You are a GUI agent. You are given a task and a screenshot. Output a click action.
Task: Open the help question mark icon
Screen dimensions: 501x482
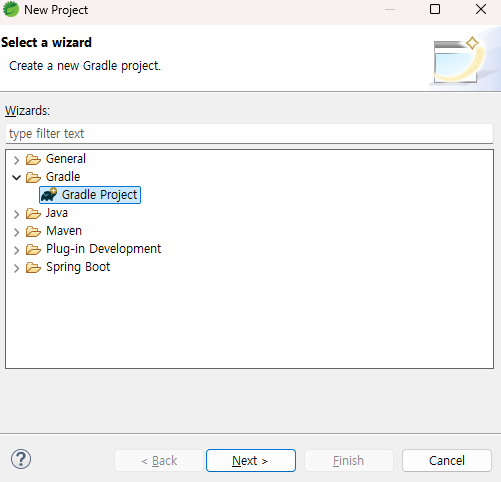pos(21,459)
